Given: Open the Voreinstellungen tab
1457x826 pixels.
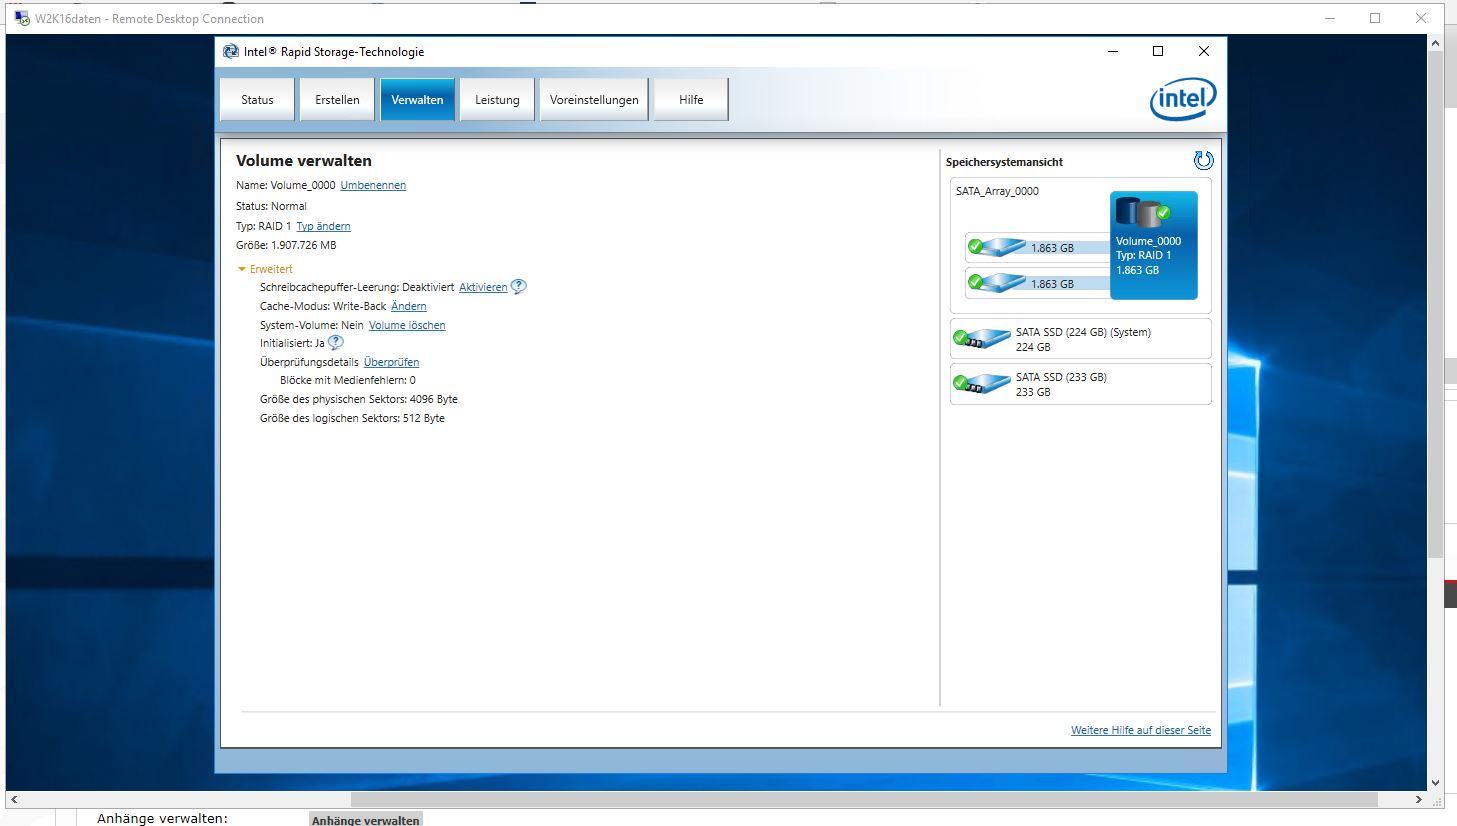Looking at the screenshot, I should tap(594, 100).
